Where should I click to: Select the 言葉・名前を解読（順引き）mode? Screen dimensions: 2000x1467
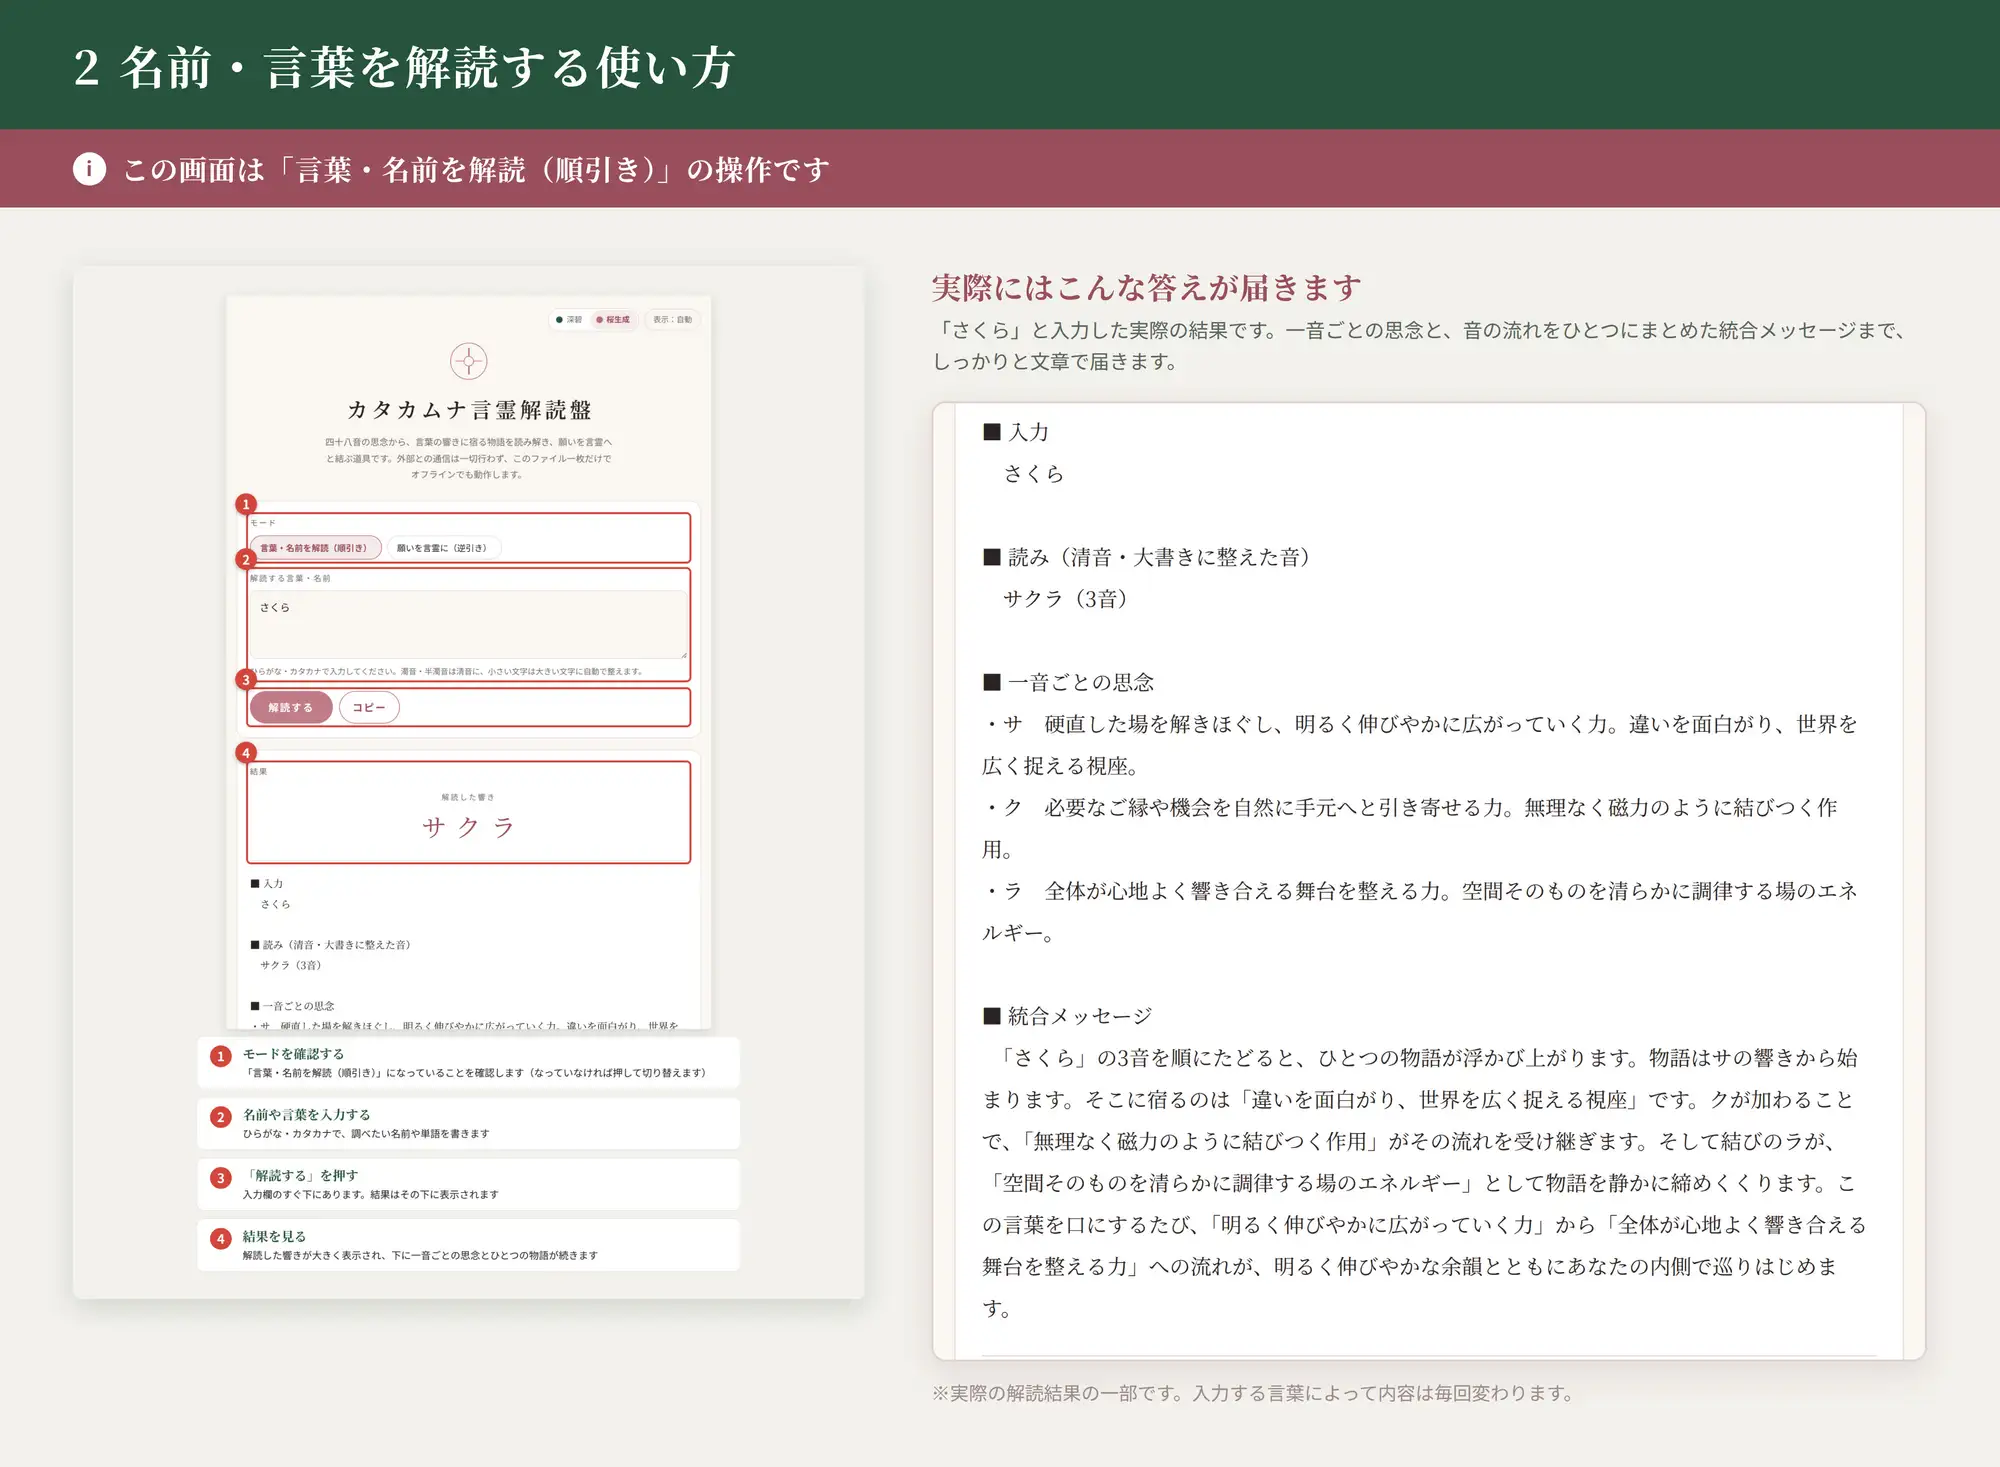pos(314,548)
